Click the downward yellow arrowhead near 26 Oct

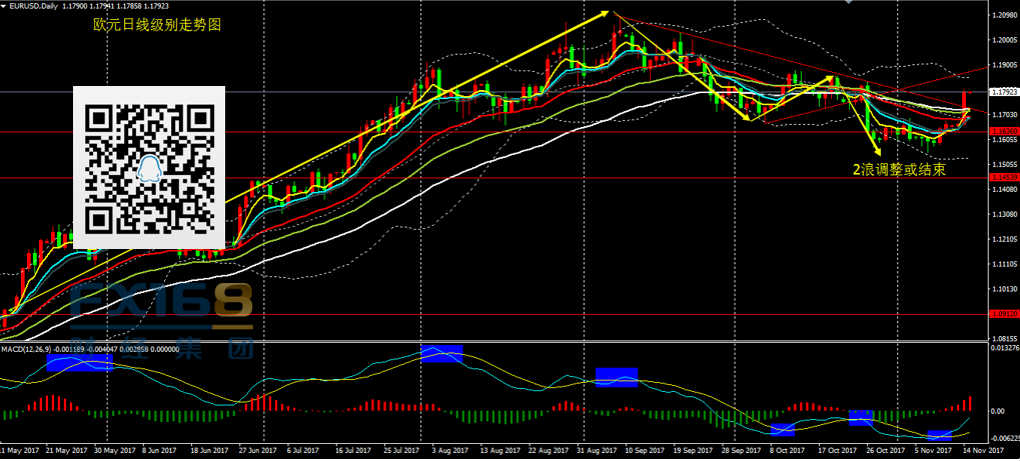point(877,151)
